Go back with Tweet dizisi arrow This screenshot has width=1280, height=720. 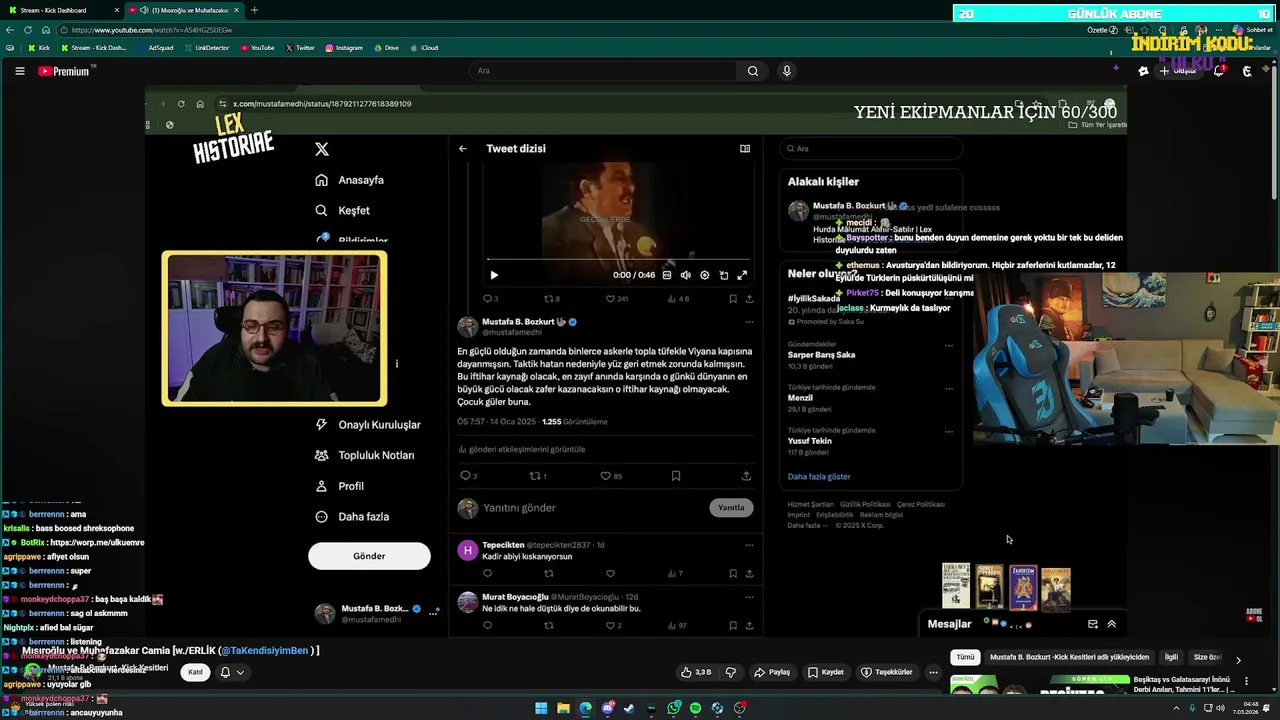[x=463, y=149]
